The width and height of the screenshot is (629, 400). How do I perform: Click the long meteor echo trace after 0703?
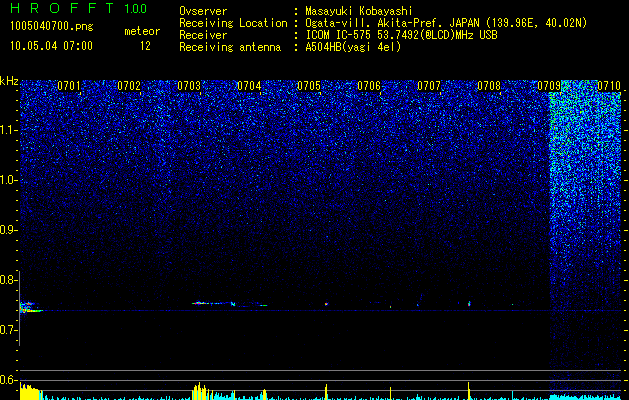(230, 304)
